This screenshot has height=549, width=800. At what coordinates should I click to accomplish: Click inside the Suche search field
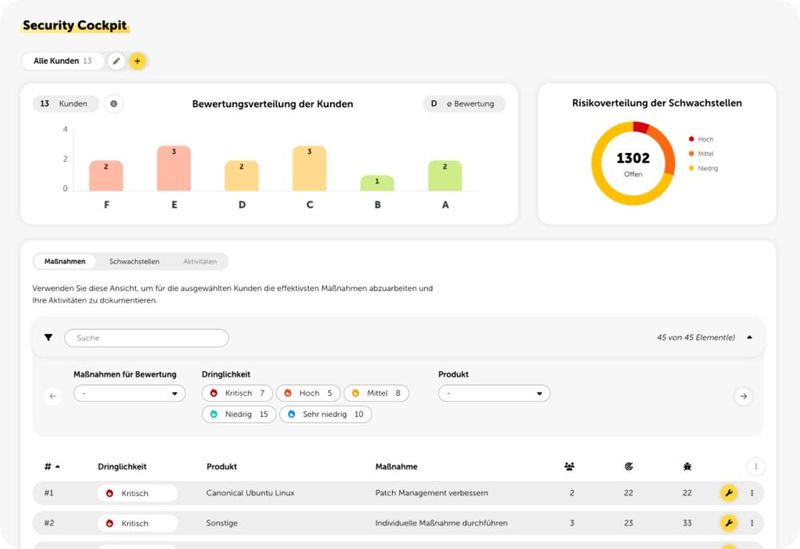click(x=146, y=338)
